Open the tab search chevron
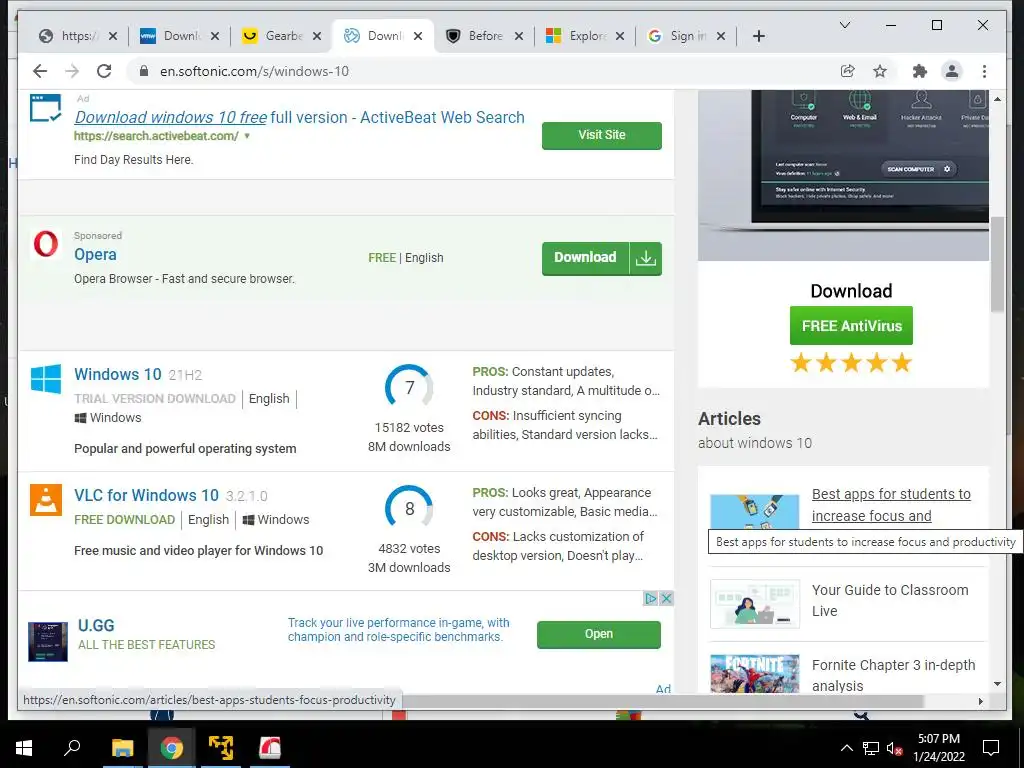This screenshot has width=1024, height=768. point(844,25)
